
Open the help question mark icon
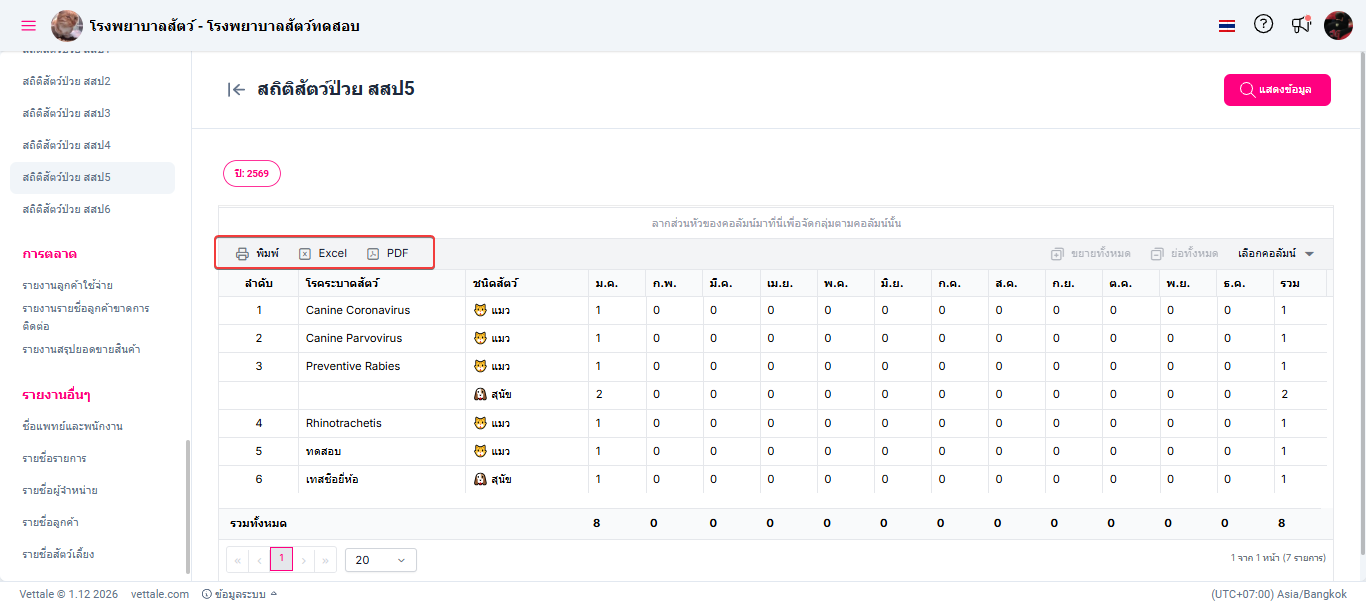pos(1263,25)
